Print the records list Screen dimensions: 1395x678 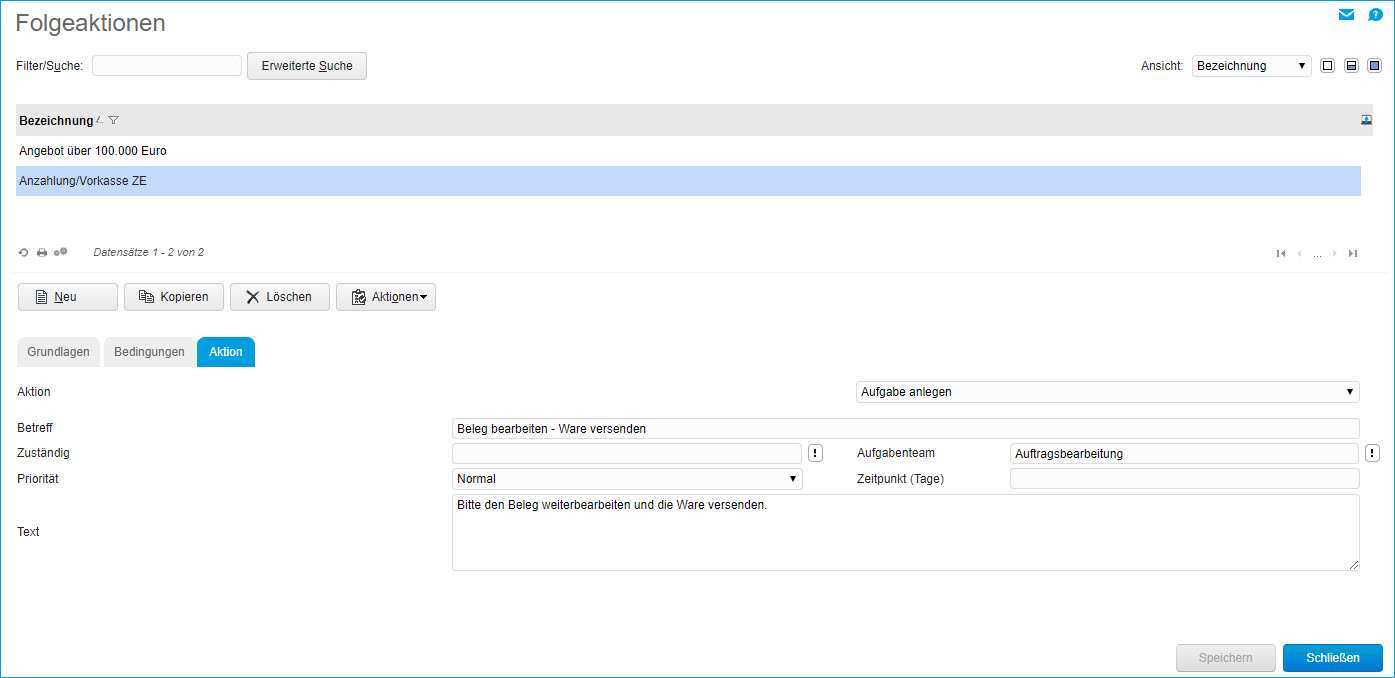[x=42, y=253]
